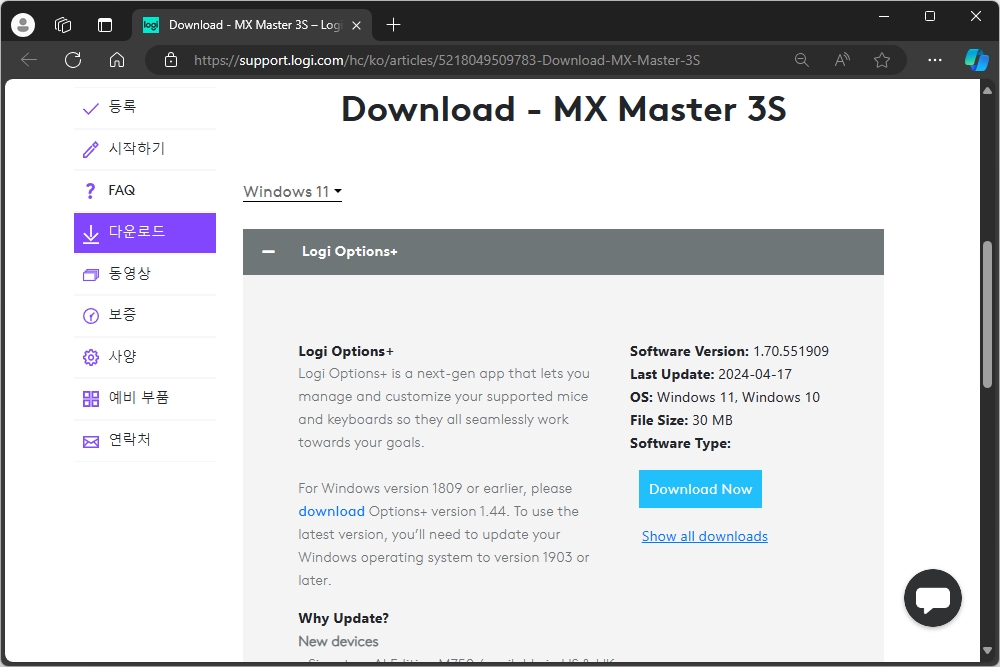Click the gear icon beside 사양

[x=91, y=357]
